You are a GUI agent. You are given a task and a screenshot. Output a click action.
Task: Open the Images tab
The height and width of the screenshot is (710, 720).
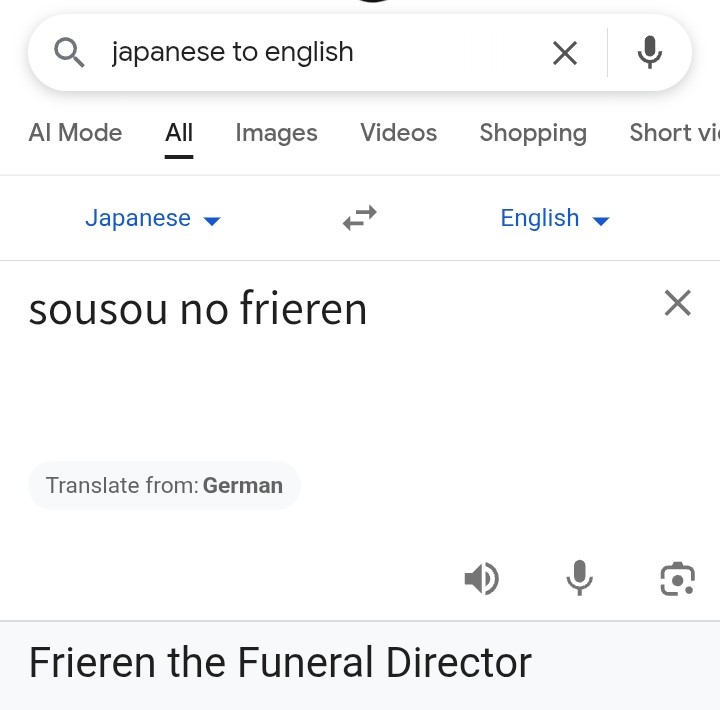pyautogui.click(x=276, y=133)
